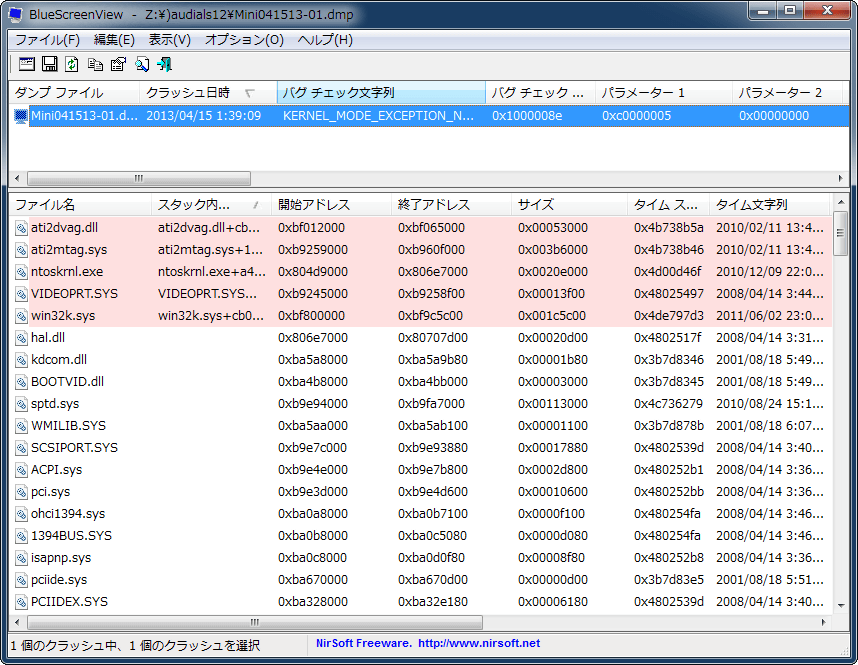Click the file icon beside ACPI.sys

21,470
